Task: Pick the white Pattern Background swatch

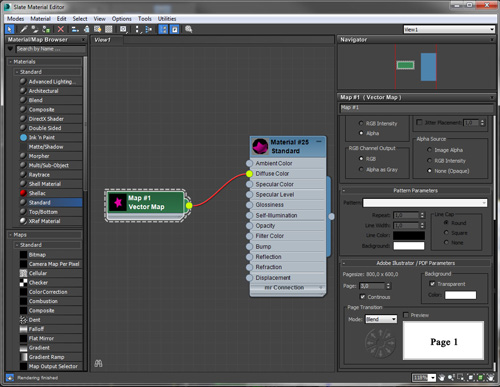Action: coord(409,246)
